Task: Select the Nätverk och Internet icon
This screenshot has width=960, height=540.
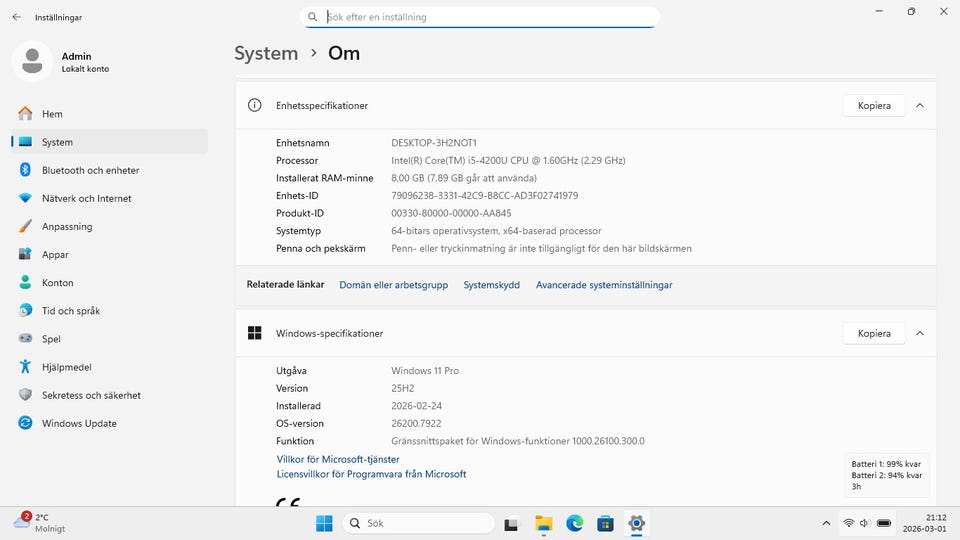Action: point(25,198)
